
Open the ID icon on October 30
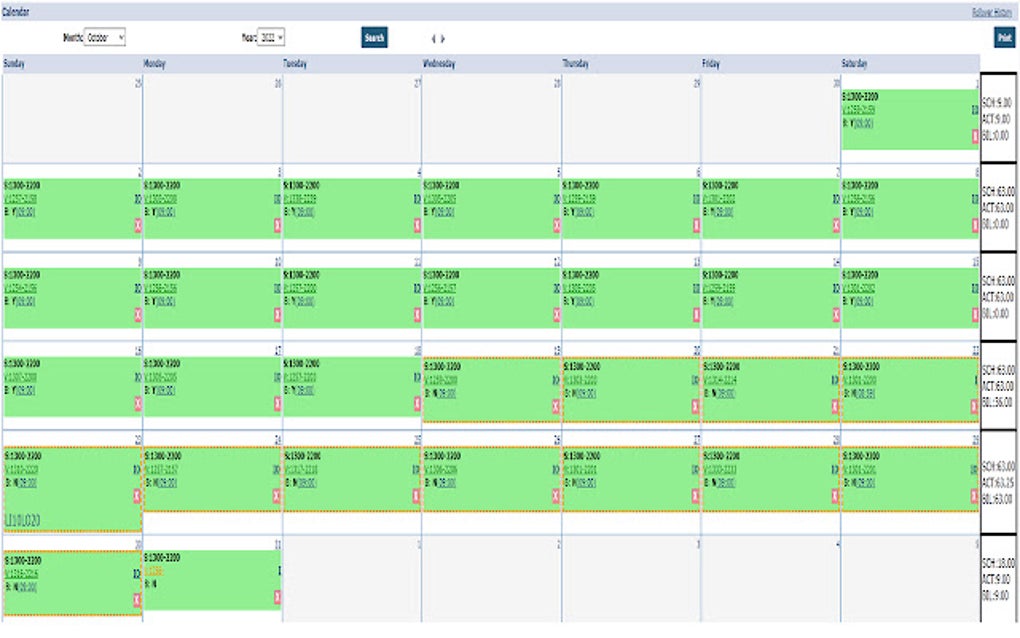point(137,574)
